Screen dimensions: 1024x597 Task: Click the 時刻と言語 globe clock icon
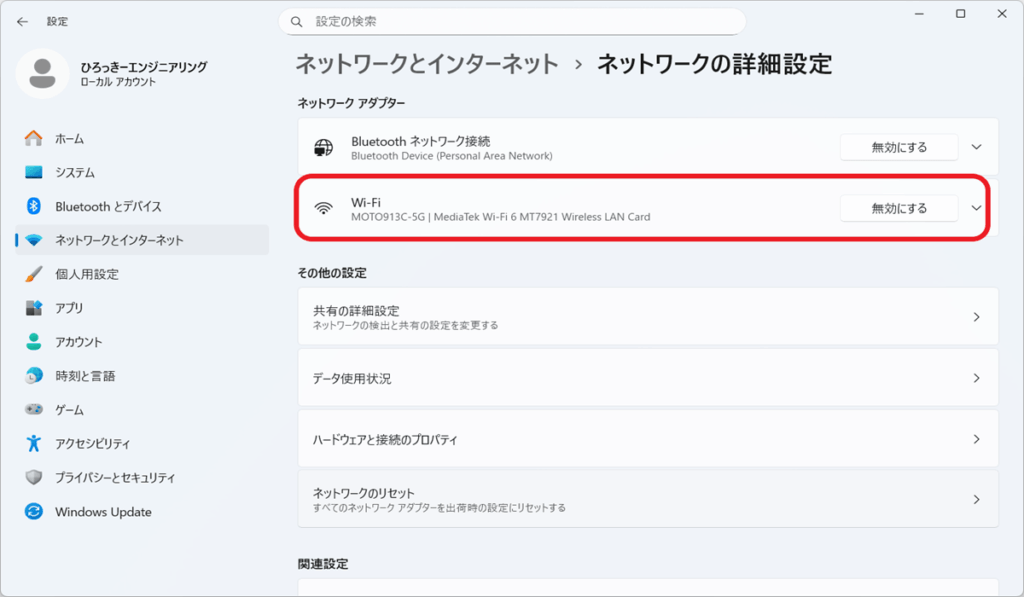coord(33,376)
